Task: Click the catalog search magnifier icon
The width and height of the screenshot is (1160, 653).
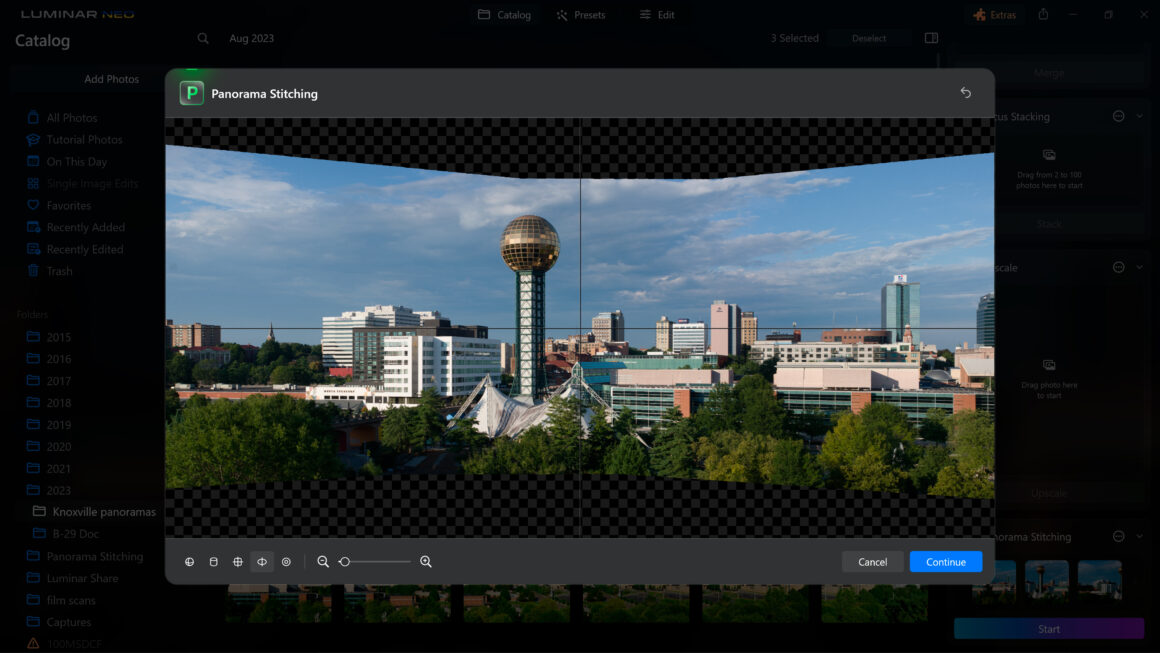Action: click(203, 38)
